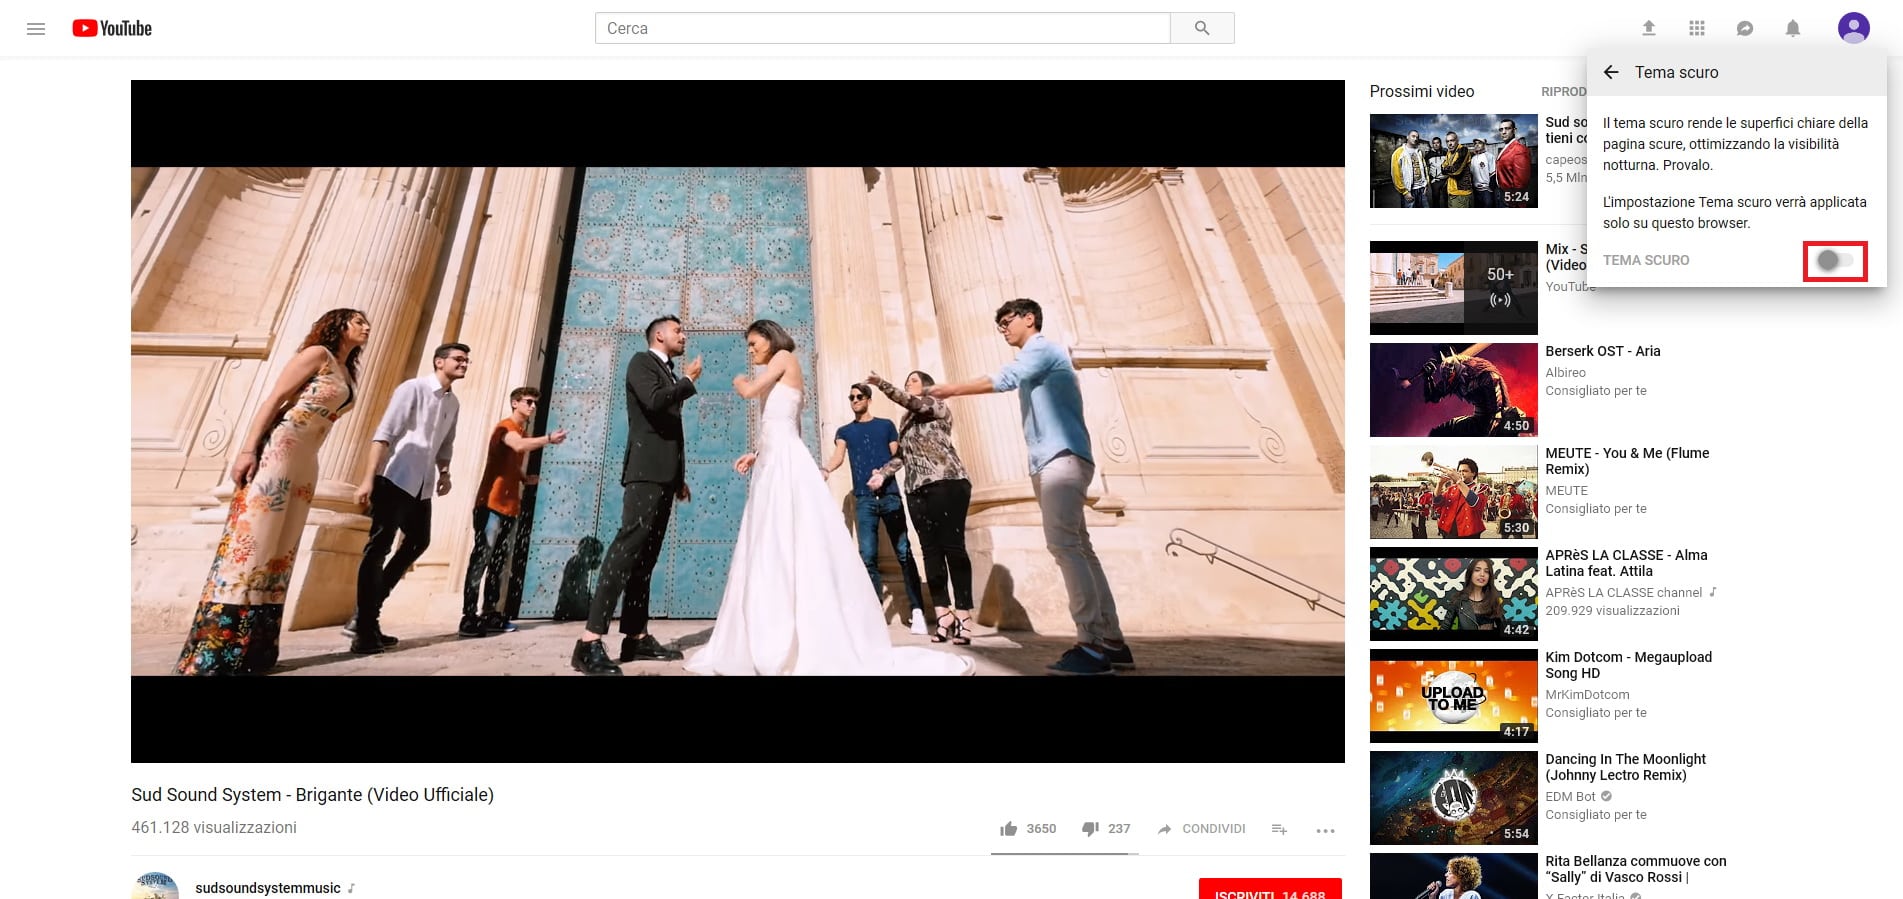Open Berserk OST - Aria video thumbnail

pos(1453,390)
